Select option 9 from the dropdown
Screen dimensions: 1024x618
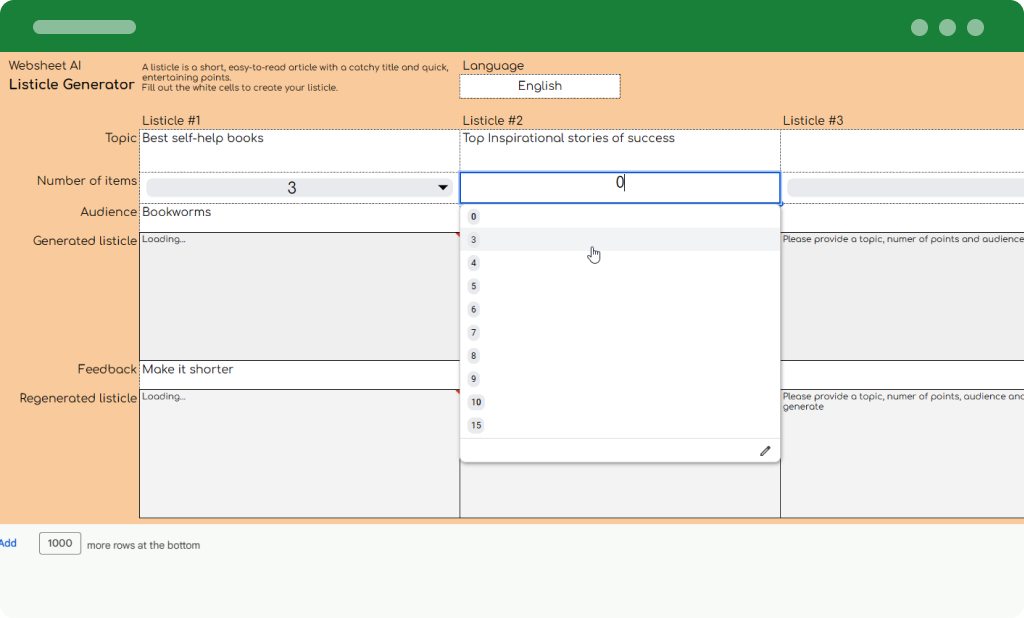coord(474,379)
